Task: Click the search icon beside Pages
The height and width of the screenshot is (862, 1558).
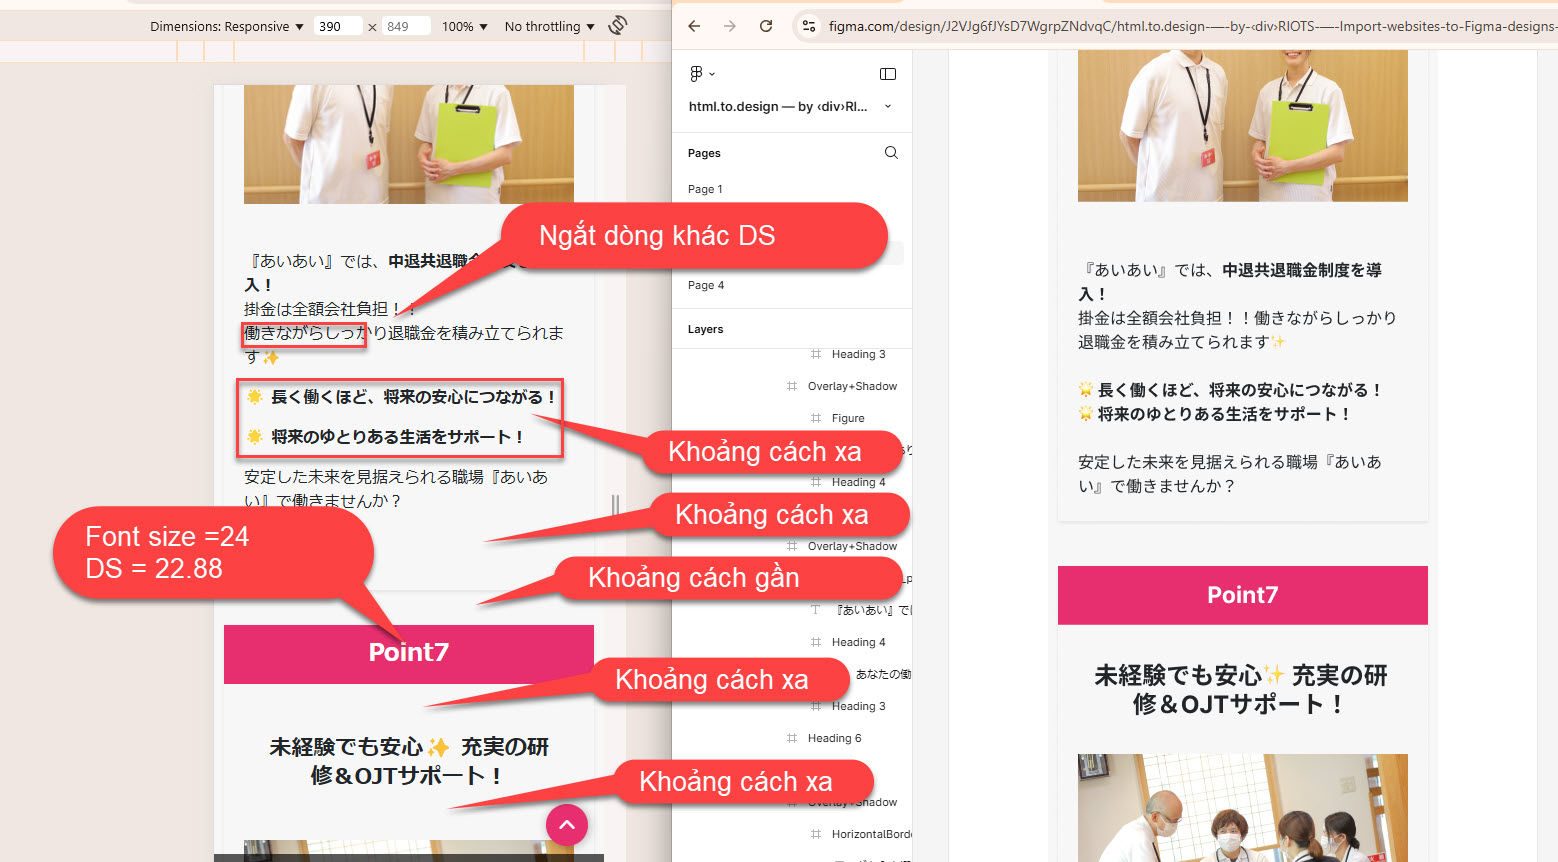Action: 891,153
